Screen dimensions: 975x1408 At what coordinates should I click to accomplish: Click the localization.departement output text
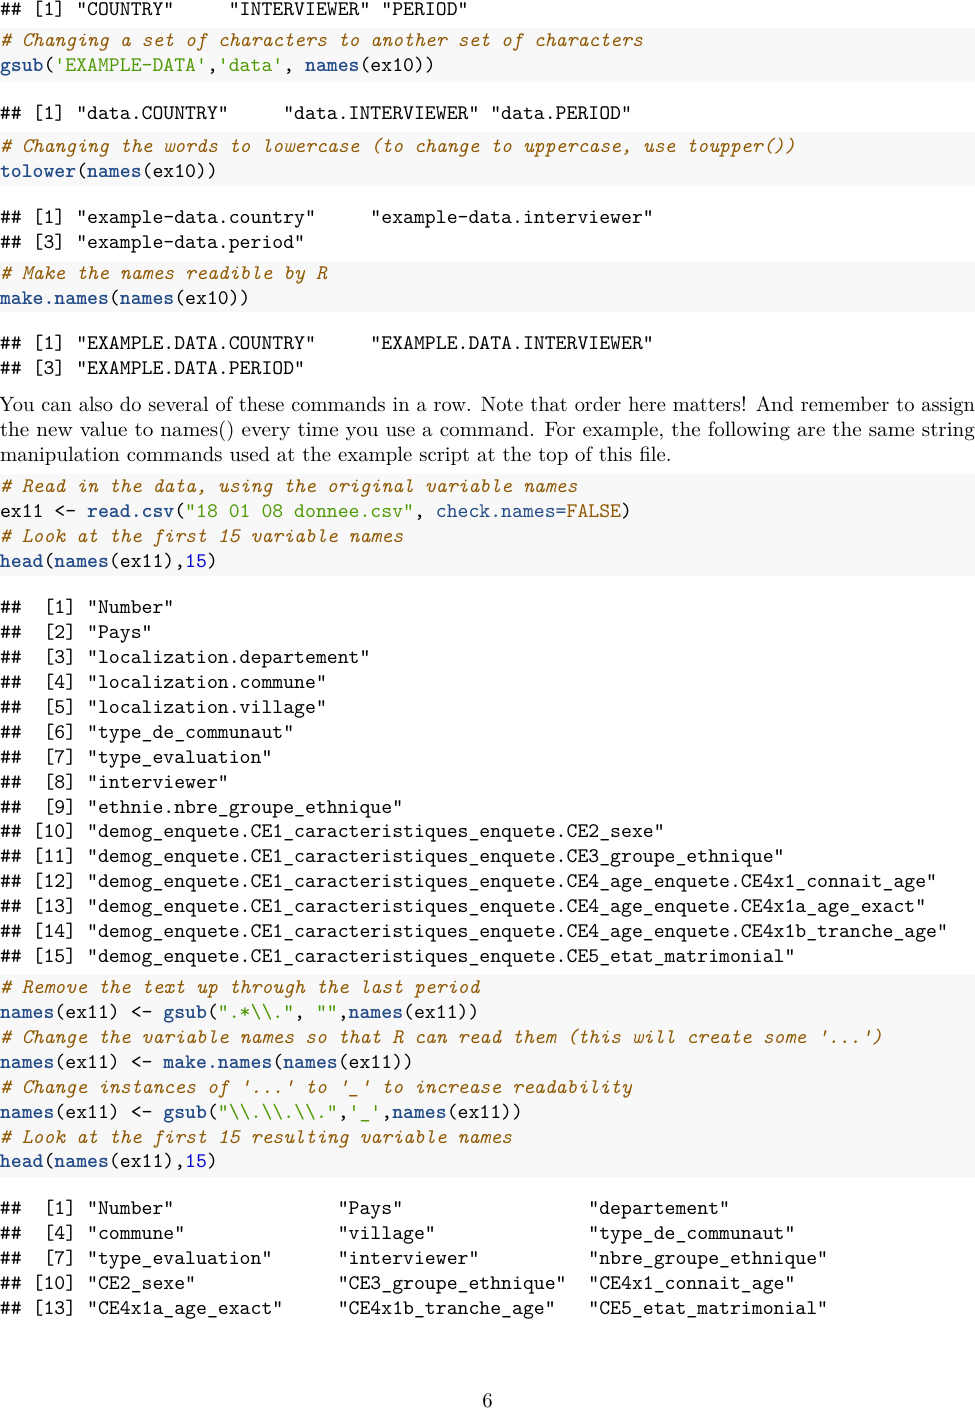pyautogui.click(x=228, y=656)
